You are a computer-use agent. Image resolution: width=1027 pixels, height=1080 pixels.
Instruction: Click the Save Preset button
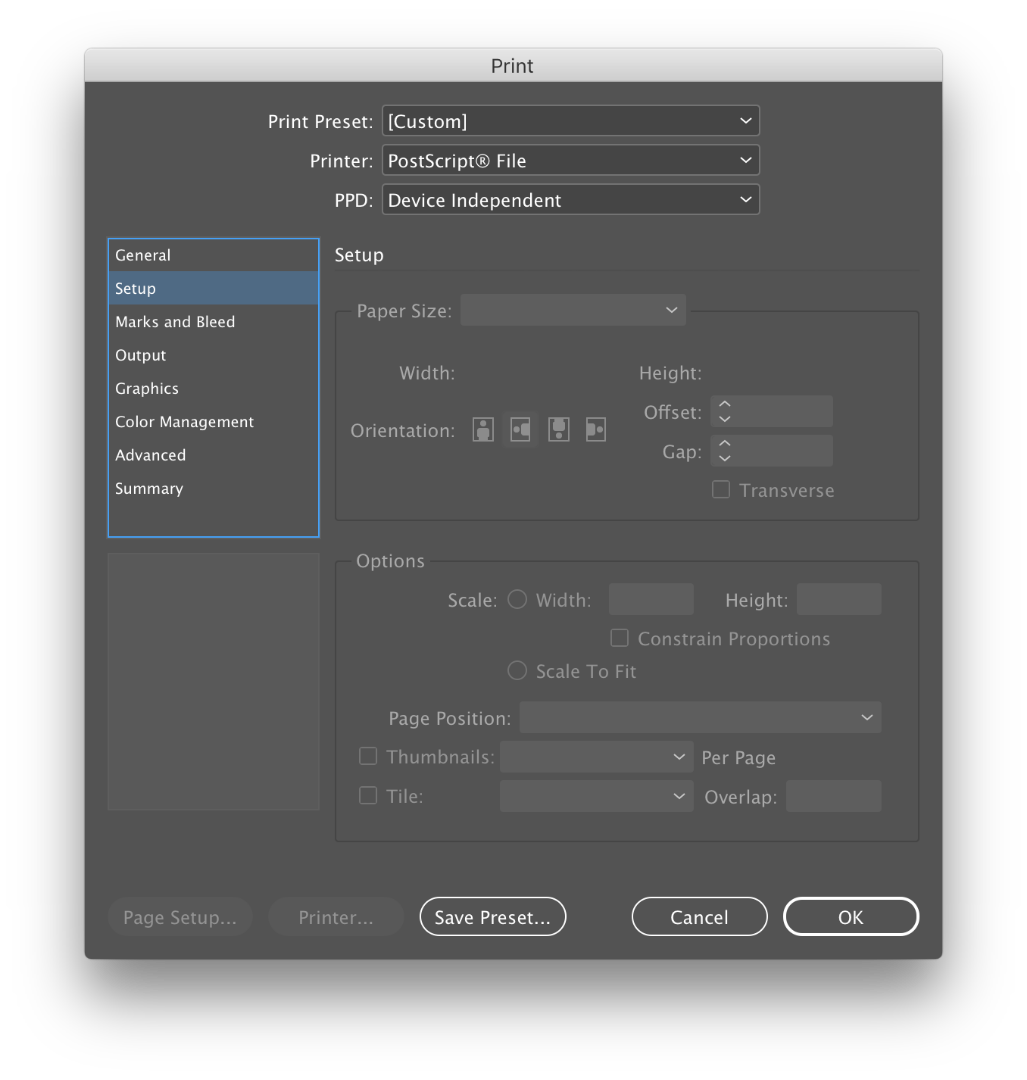point(492,917)
